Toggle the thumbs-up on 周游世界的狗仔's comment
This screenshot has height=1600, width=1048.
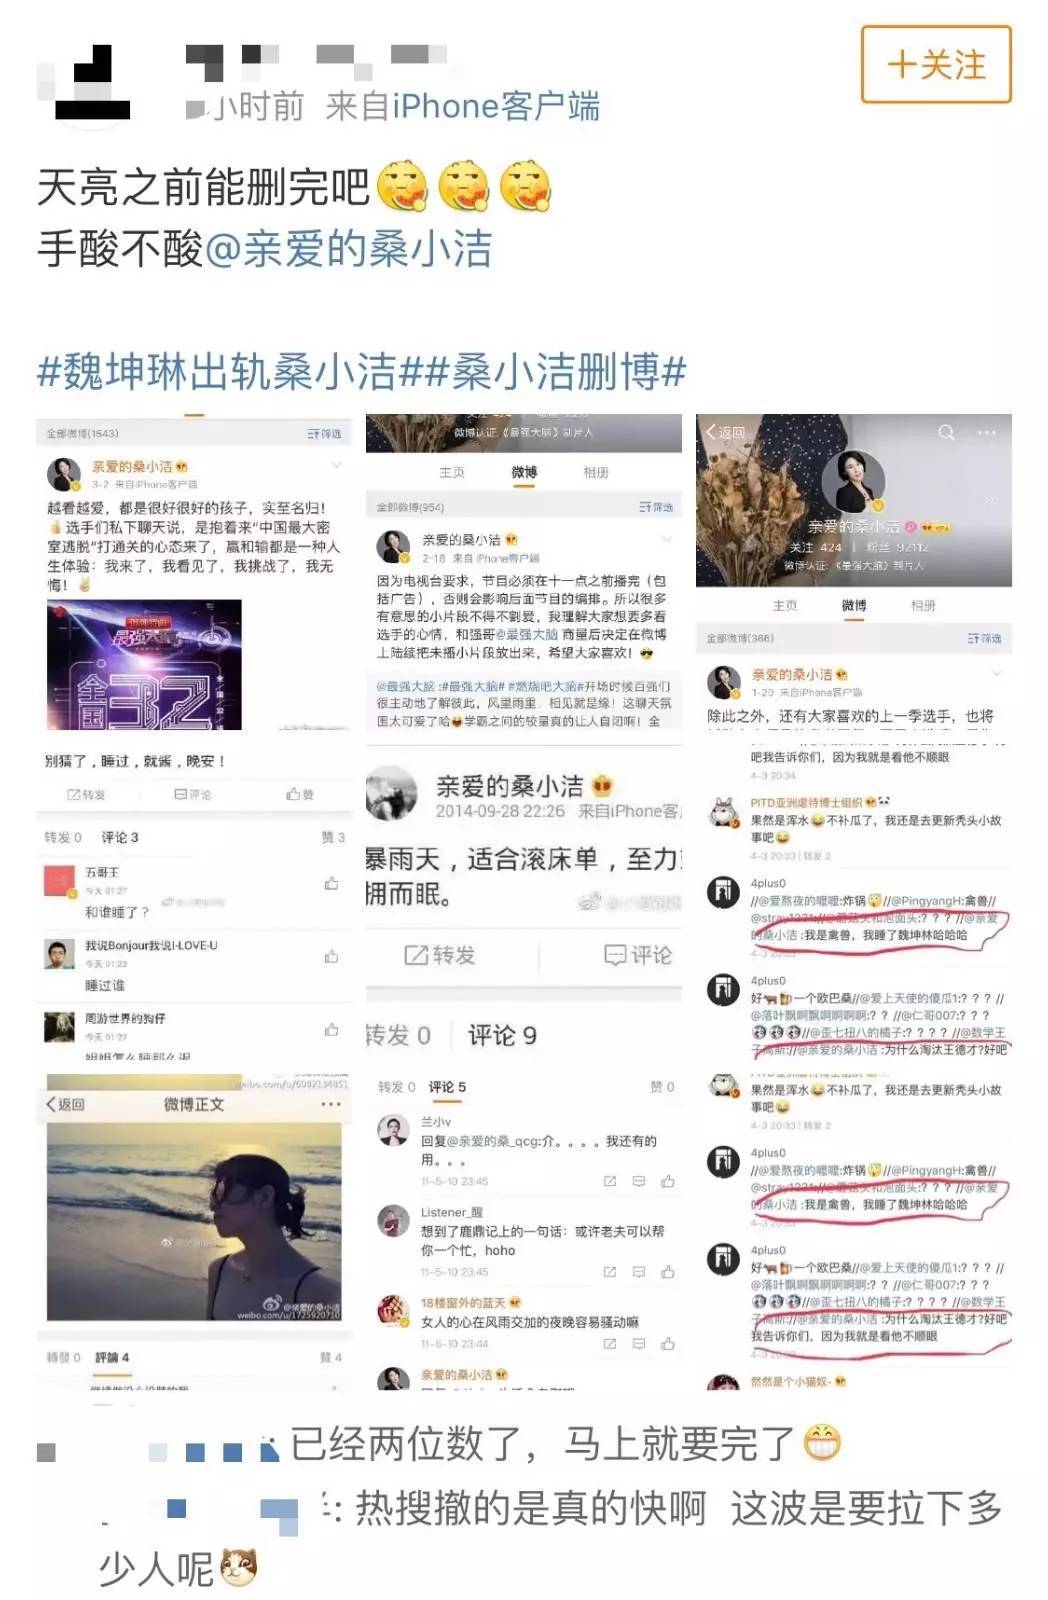click(331, 1029)
